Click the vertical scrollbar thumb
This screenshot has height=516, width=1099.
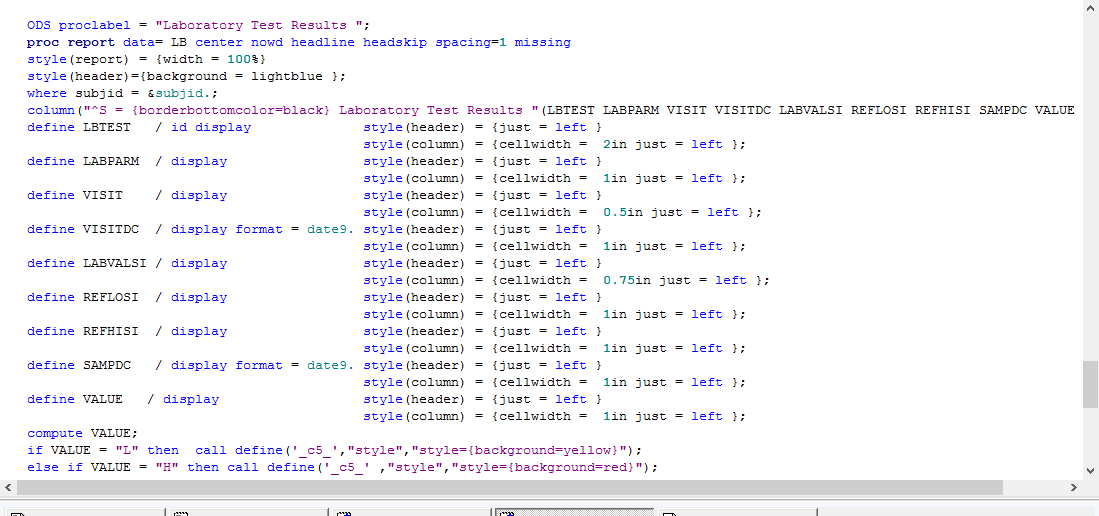(x=1091, y=384)
